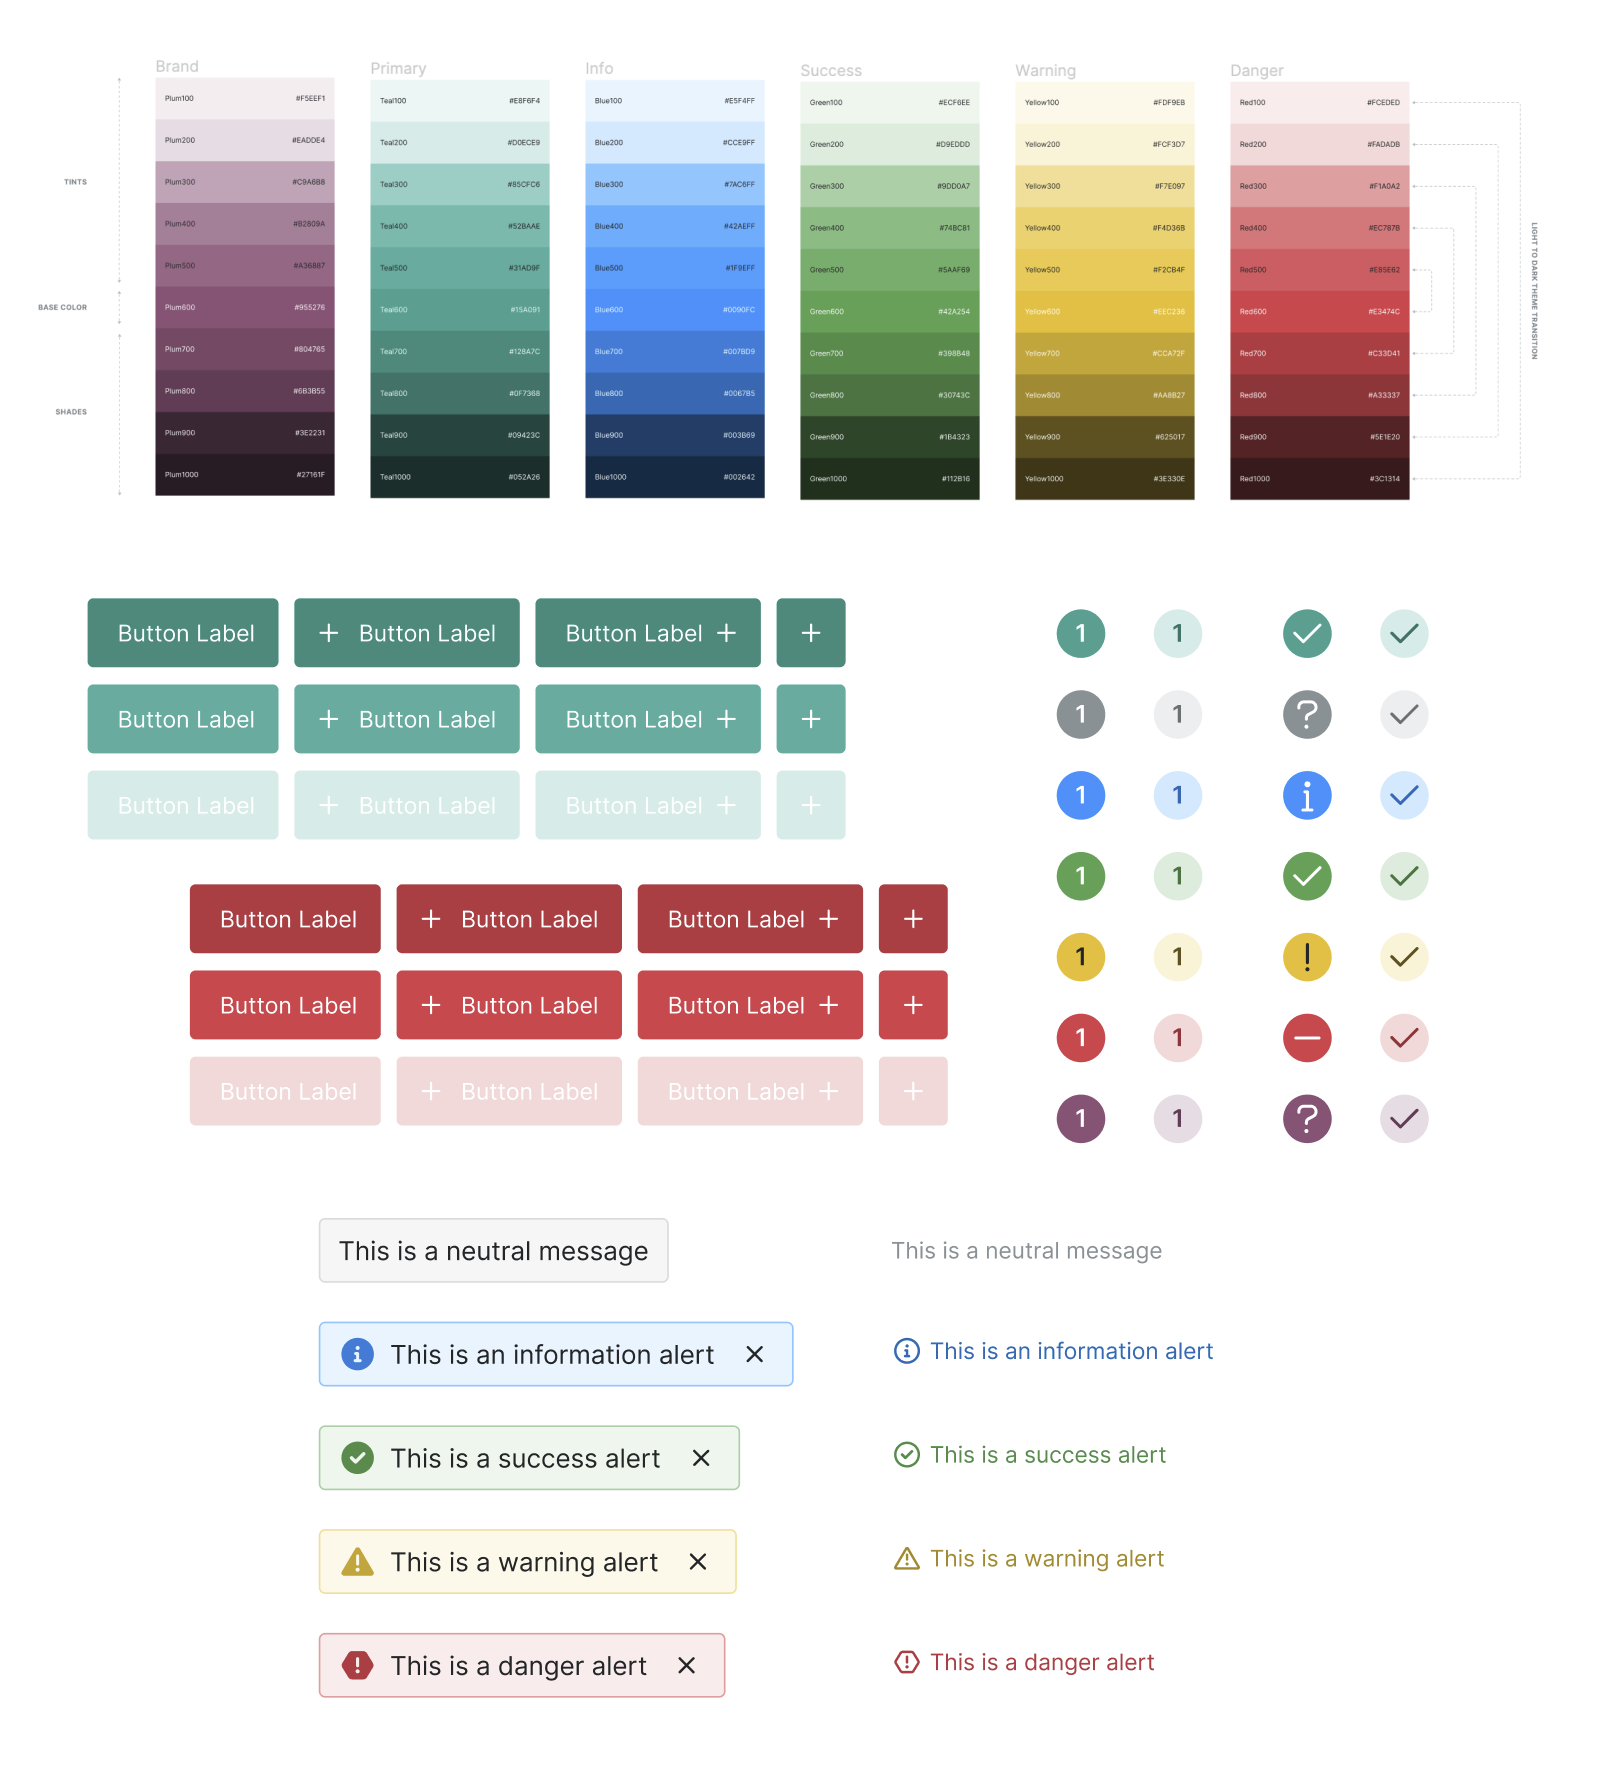Click the solid red number 1 badge
This screenshot has height=1790, width=1600.
1081,1038
